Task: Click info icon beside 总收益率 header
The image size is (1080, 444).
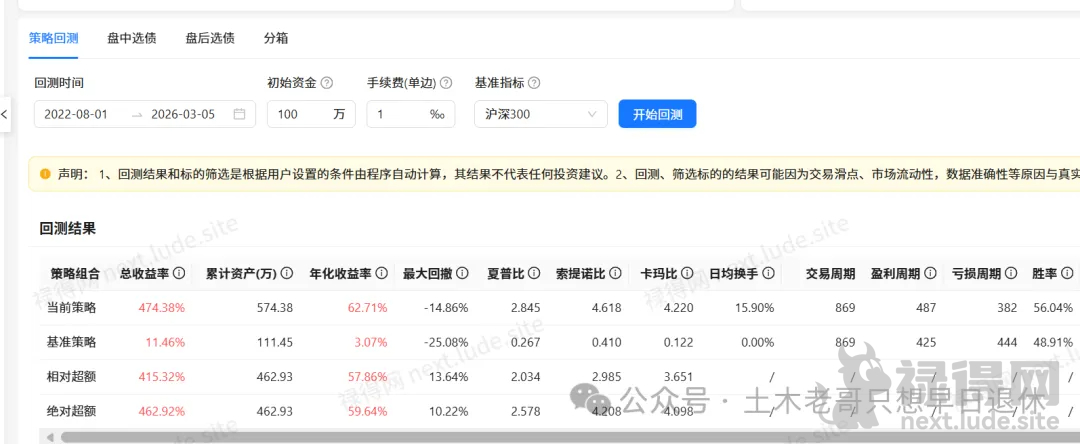Action: [x=179, y=273]
